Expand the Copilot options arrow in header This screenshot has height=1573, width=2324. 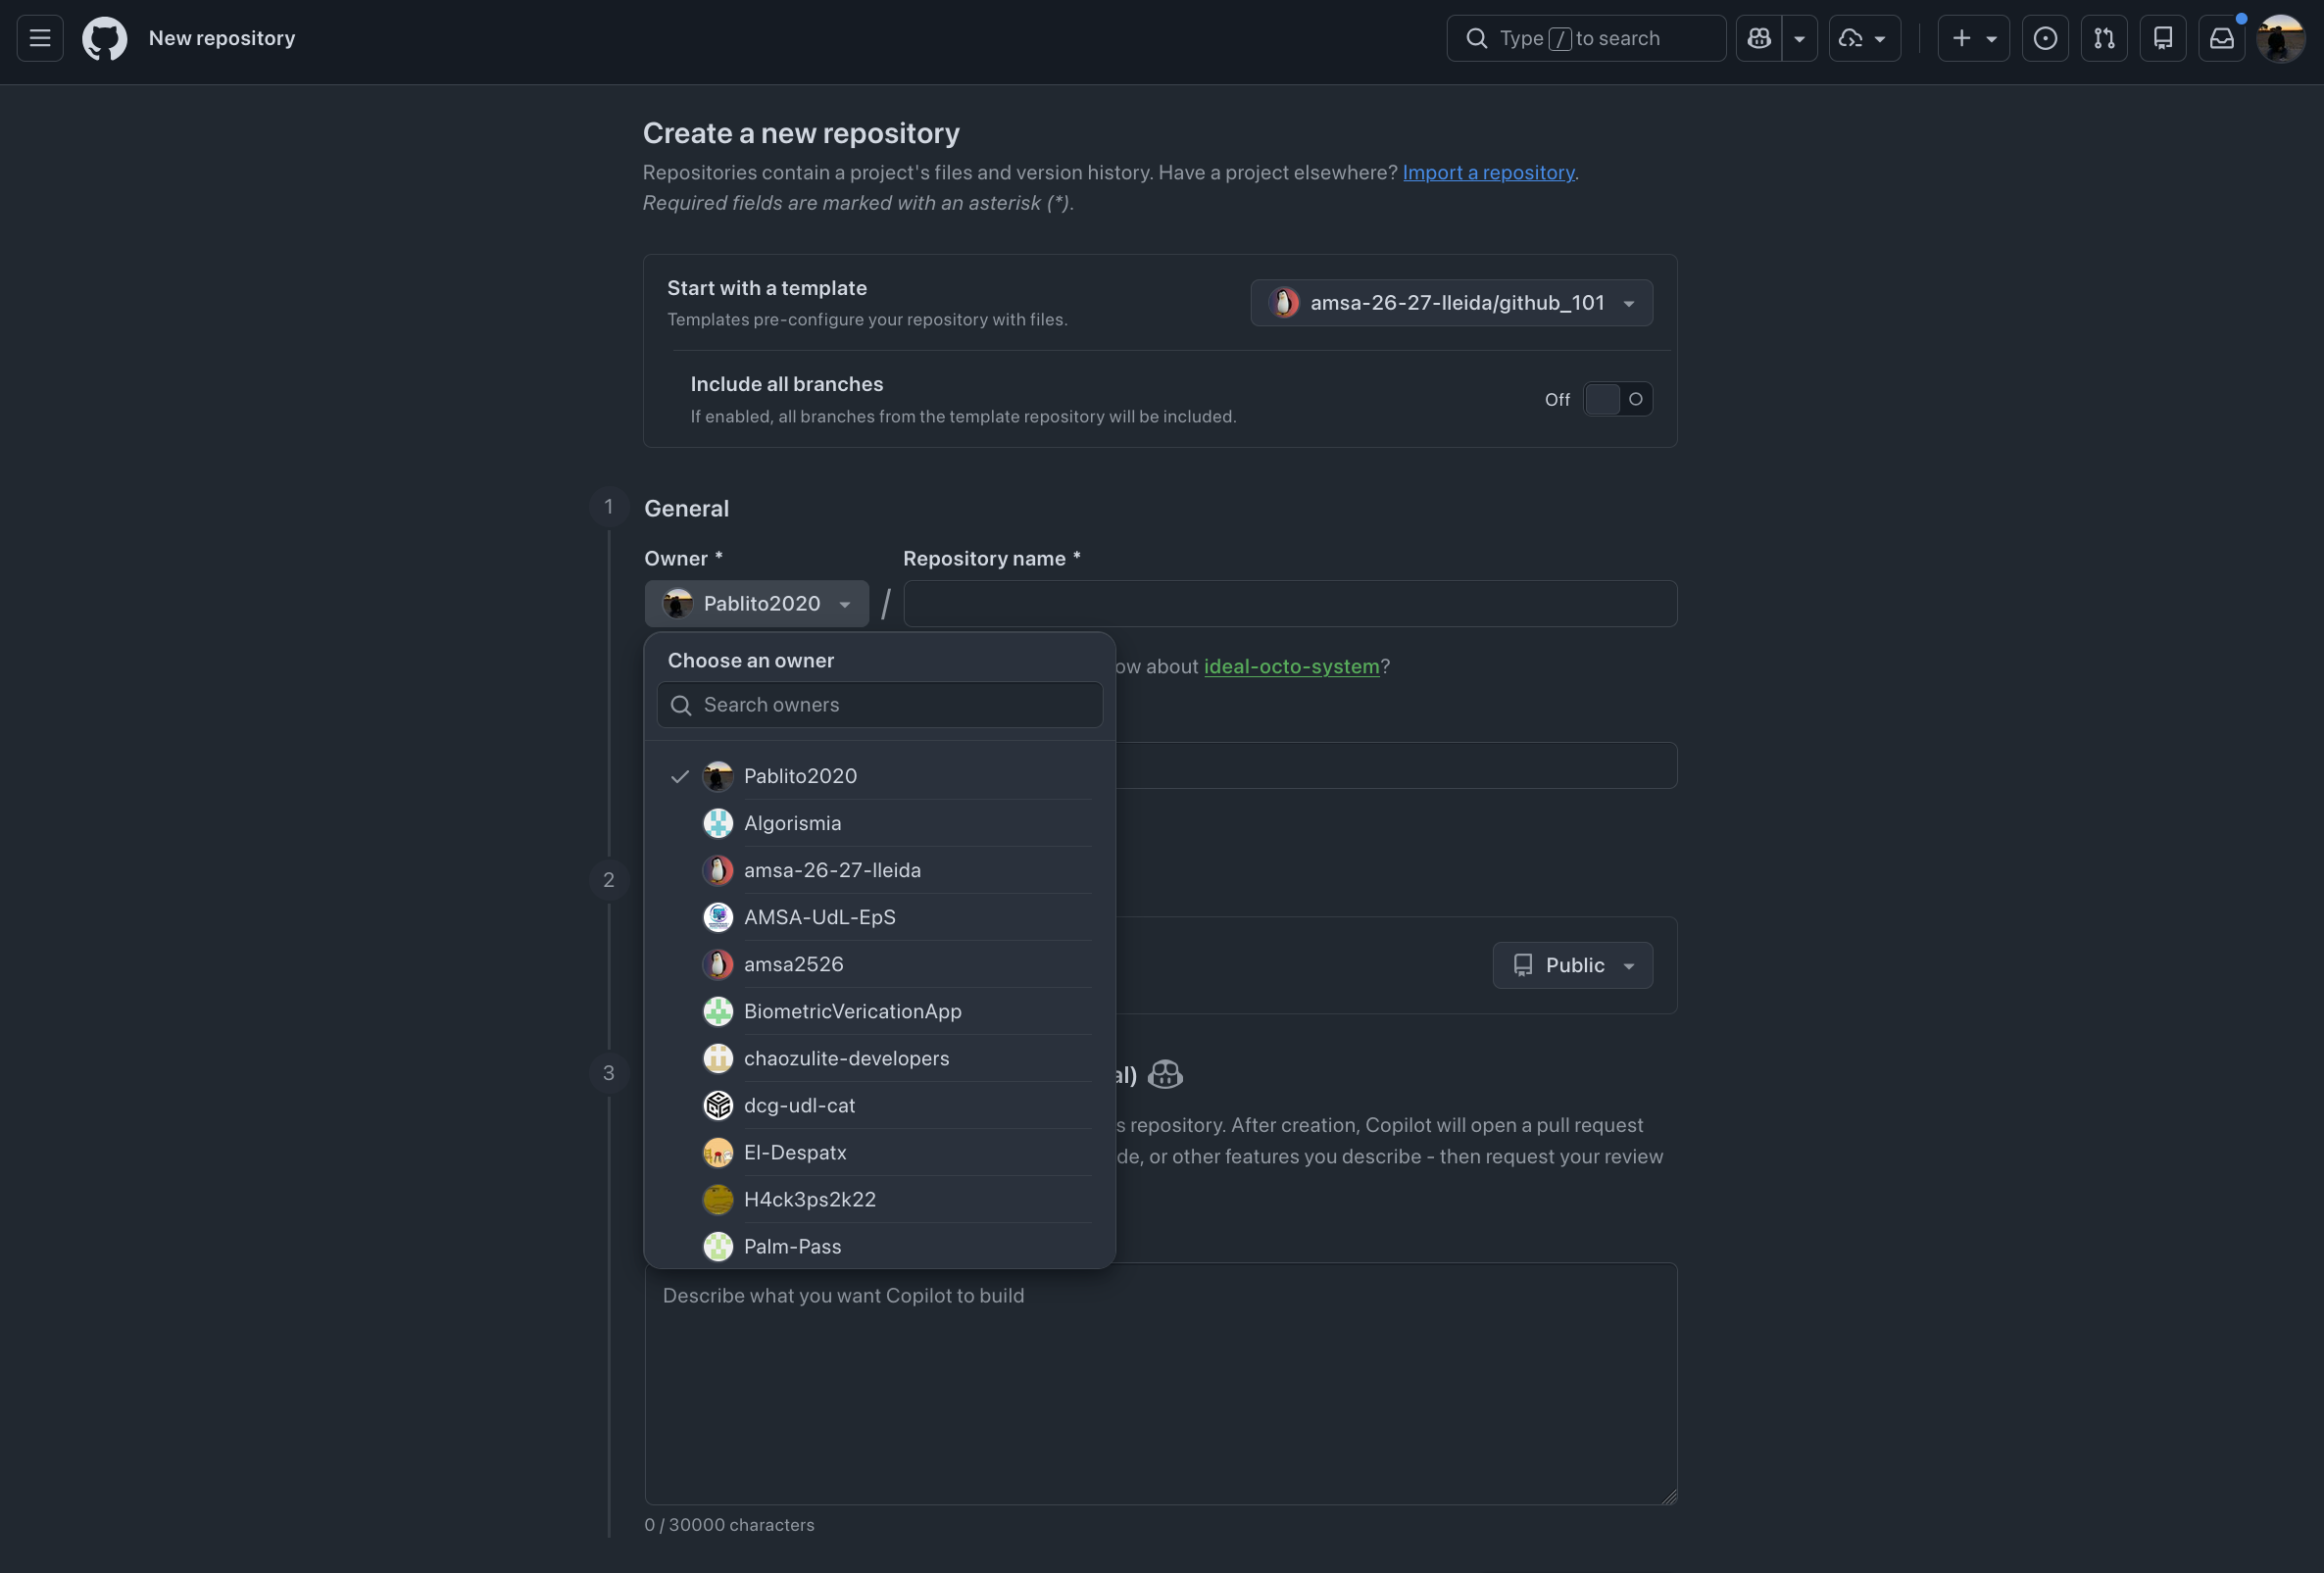pos(1800,39)
